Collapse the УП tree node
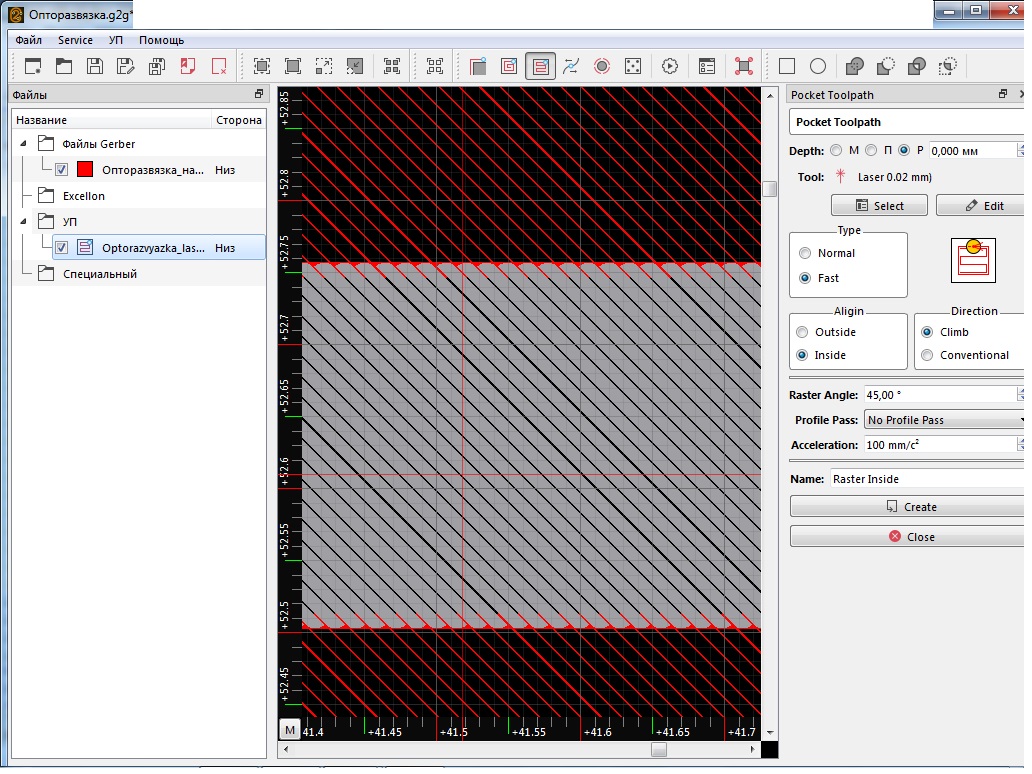 pyautogui.click(x=24, y=221)
